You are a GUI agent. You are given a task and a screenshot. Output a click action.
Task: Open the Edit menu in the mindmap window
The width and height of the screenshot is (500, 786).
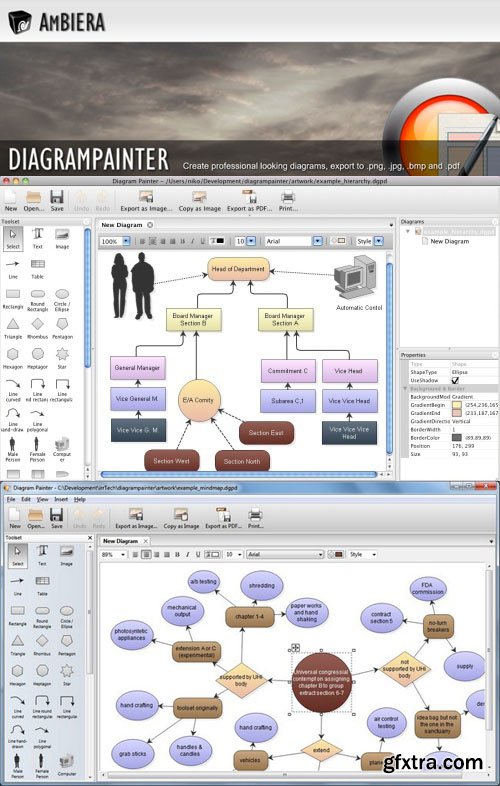[26, 499]
